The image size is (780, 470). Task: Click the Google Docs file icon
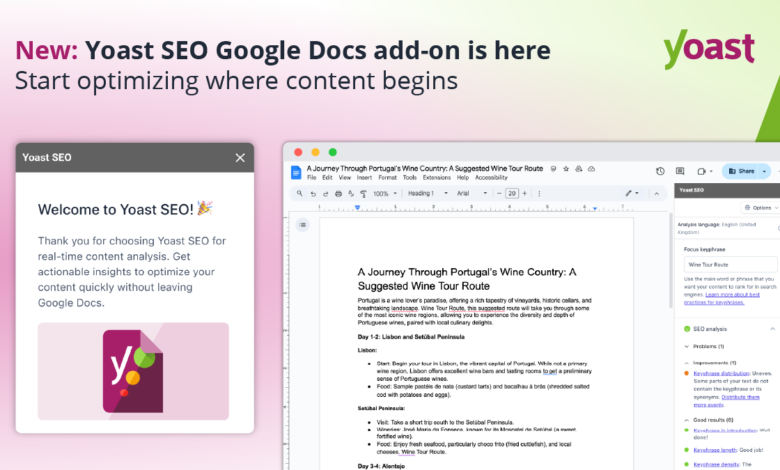tap(296, 173)
